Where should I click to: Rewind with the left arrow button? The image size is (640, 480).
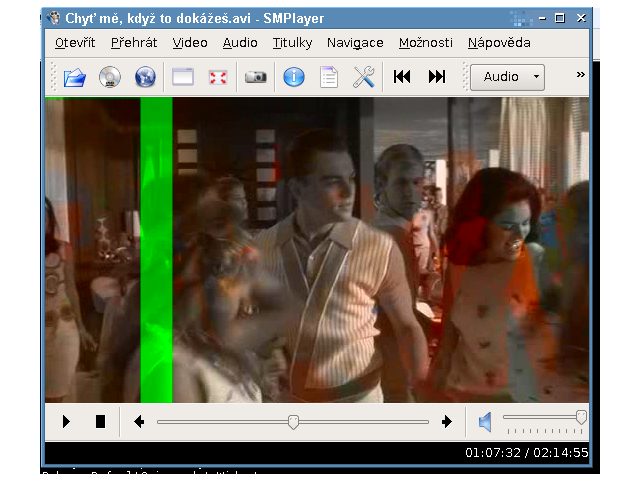point(139,421)
